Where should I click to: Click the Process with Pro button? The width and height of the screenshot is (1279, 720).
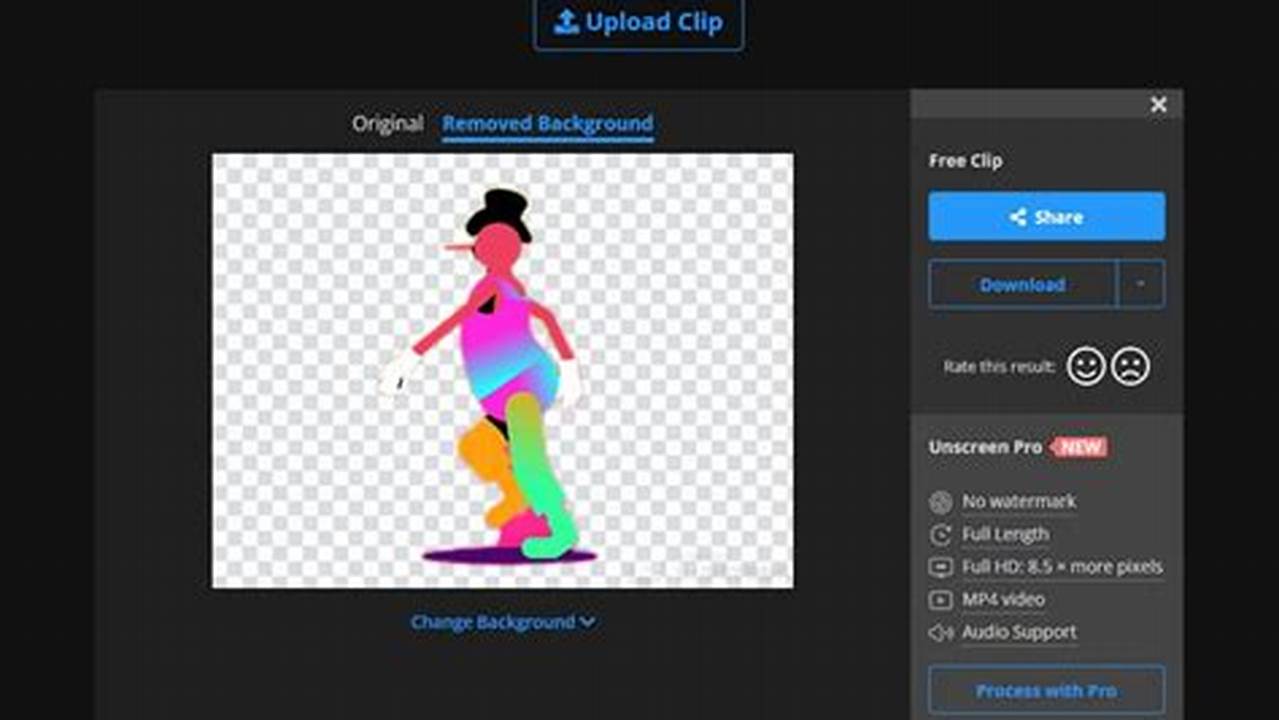point(1046,689)
